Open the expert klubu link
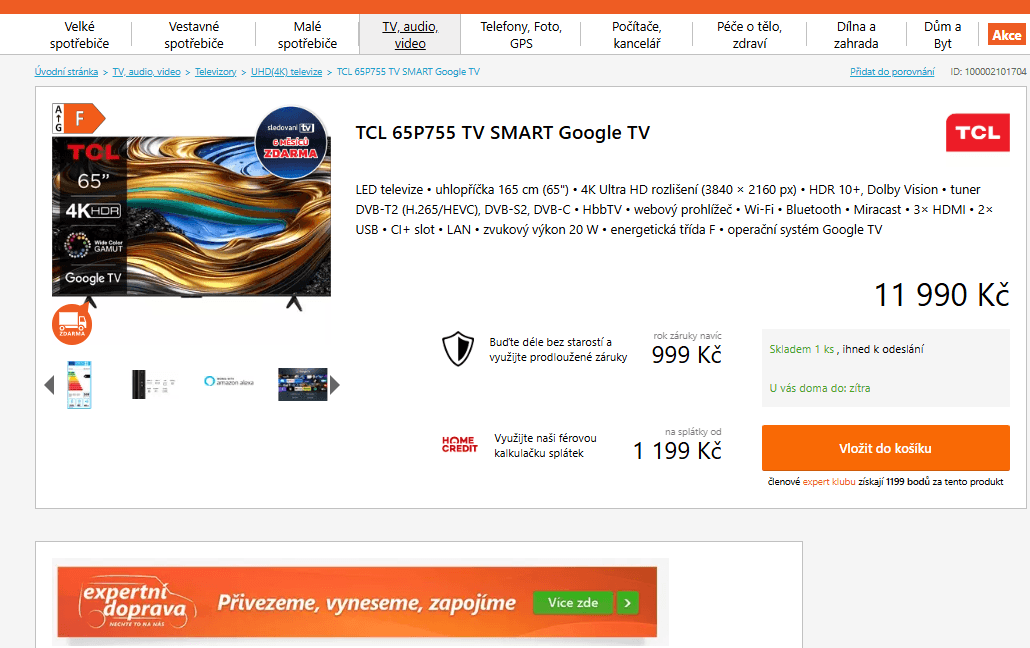The image size is (1030, 648). coord(829,482)
